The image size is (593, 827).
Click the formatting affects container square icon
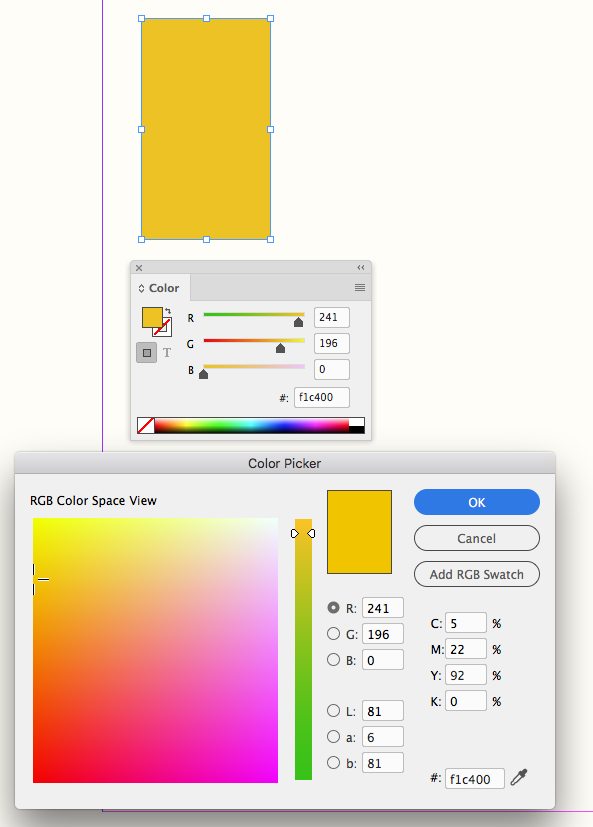146,351
